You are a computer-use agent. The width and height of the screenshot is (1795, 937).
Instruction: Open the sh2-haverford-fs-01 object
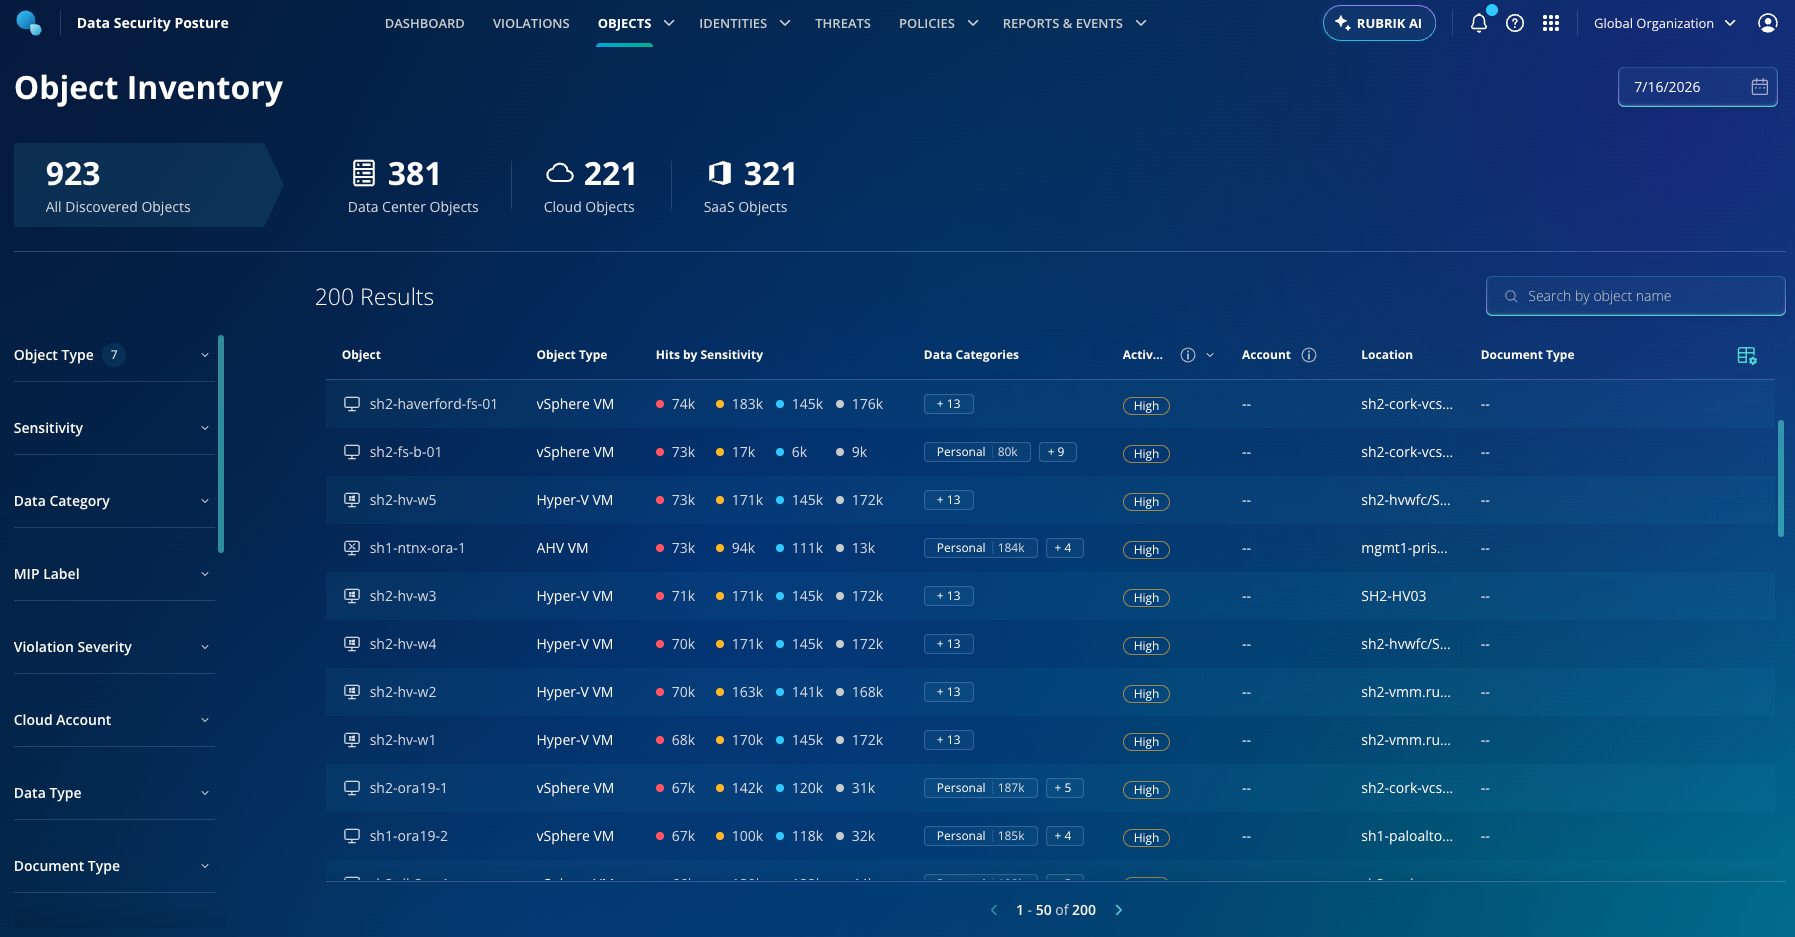pos(433,404)
